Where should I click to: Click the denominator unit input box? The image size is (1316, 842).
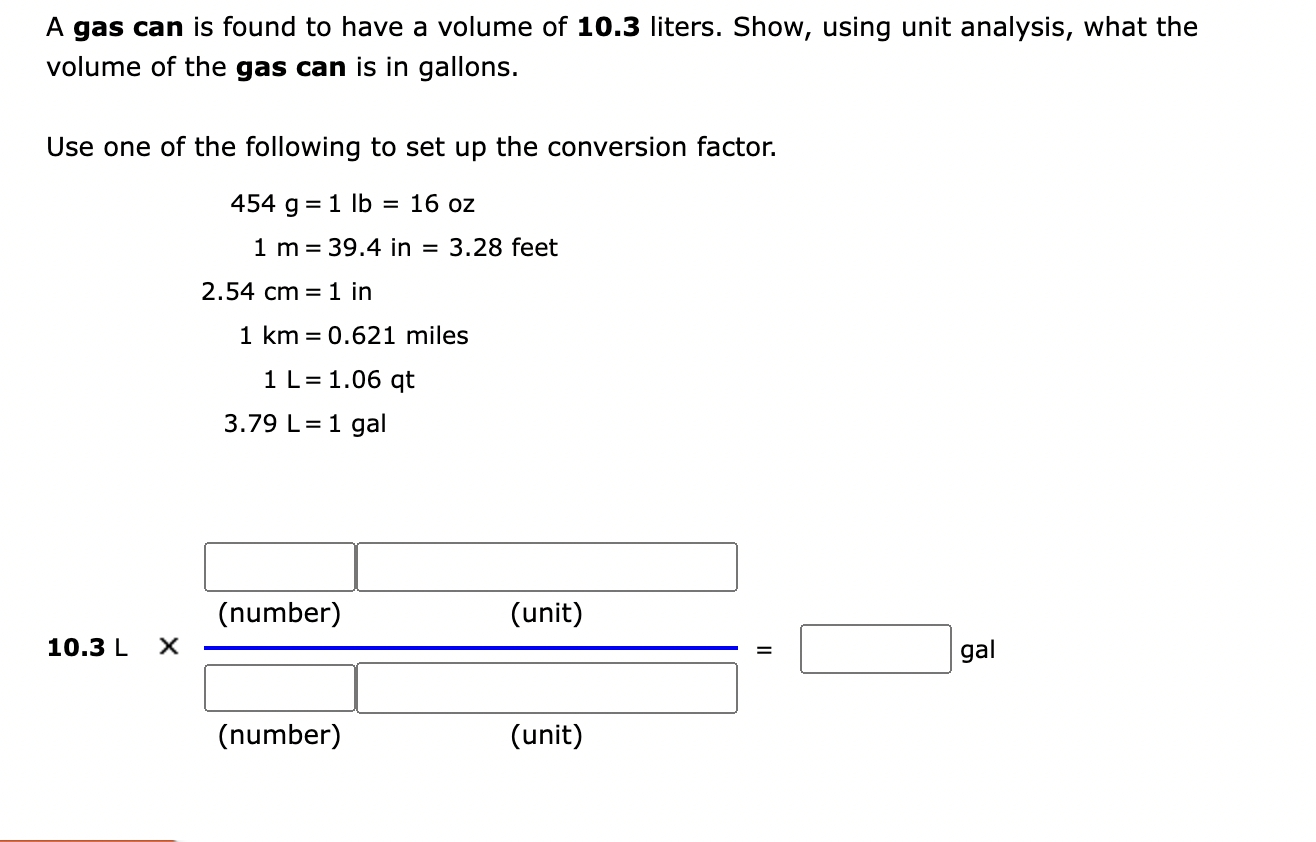(546, 688)
